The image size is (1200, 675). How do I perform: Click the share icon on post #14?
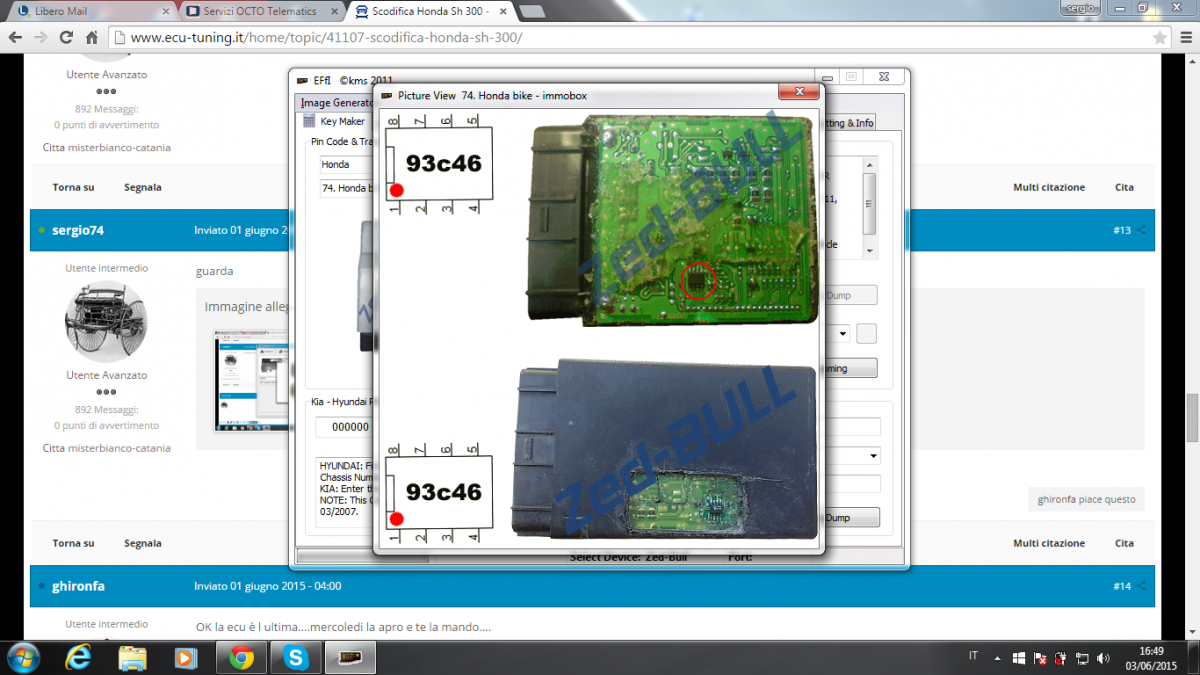click(x=1141, y=587)
